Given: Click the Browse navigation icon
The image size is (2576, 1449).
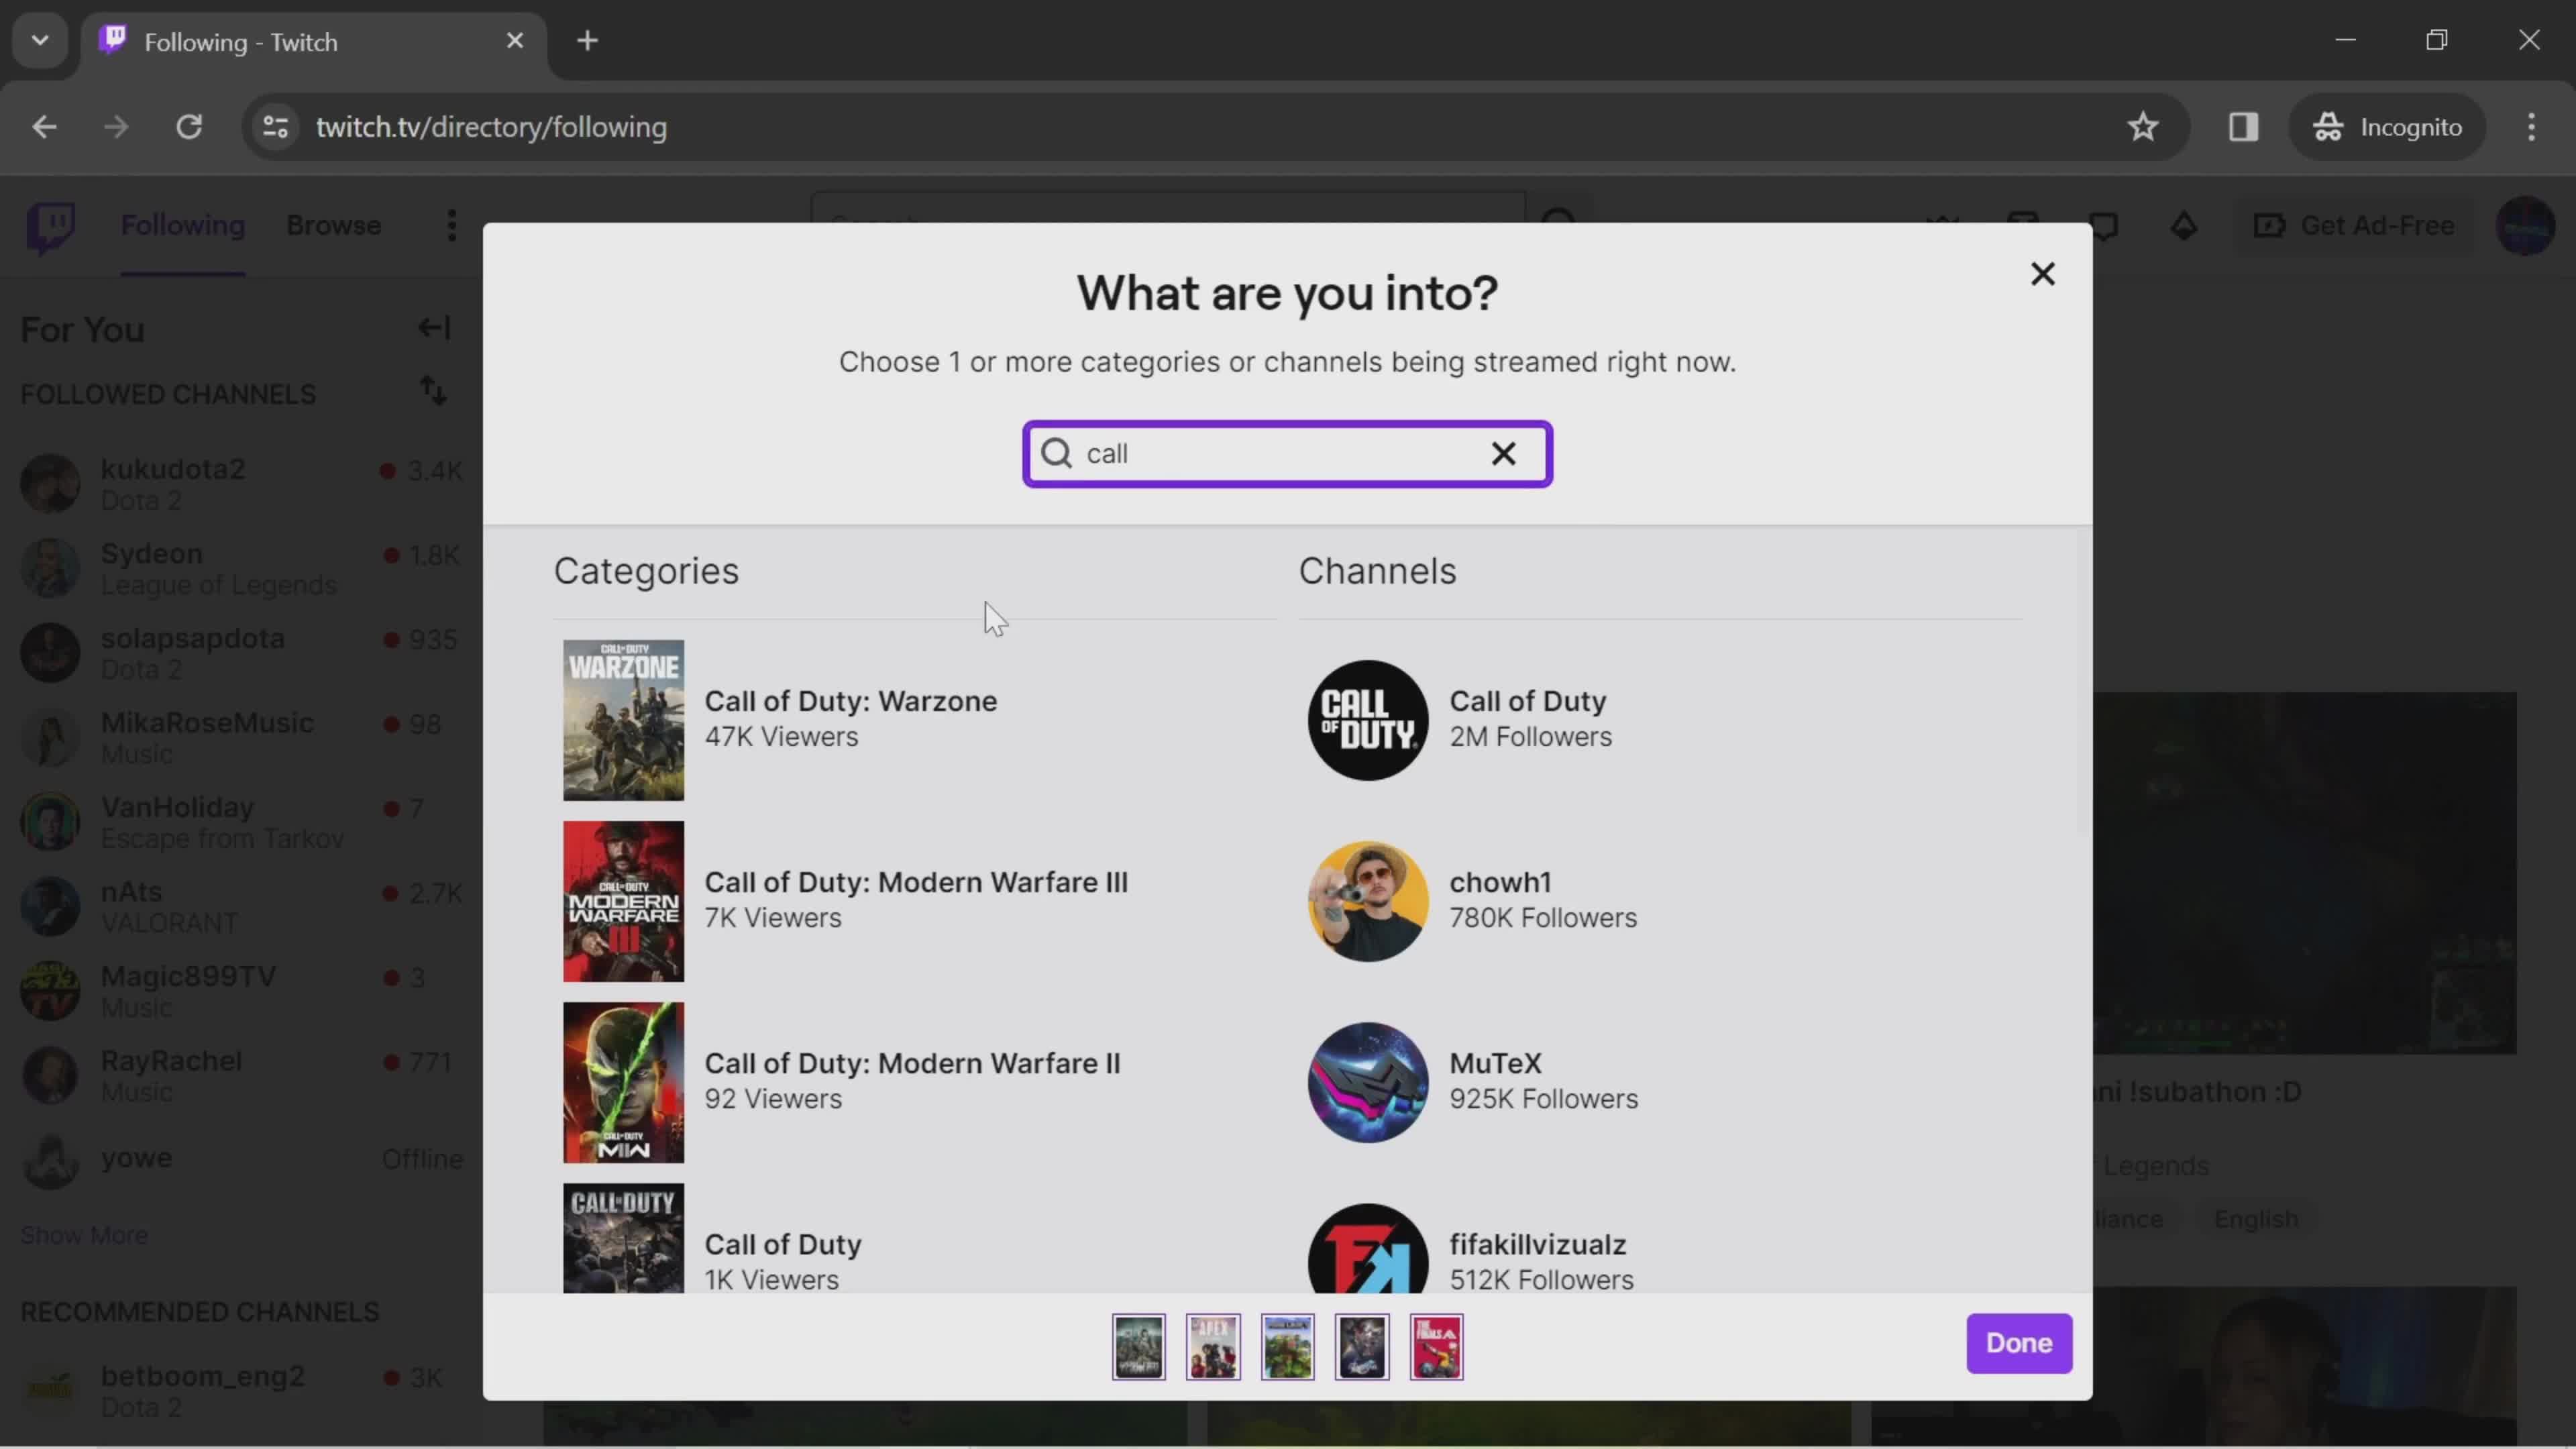Looking at the screenshot, I should click(x=334, y=225).
